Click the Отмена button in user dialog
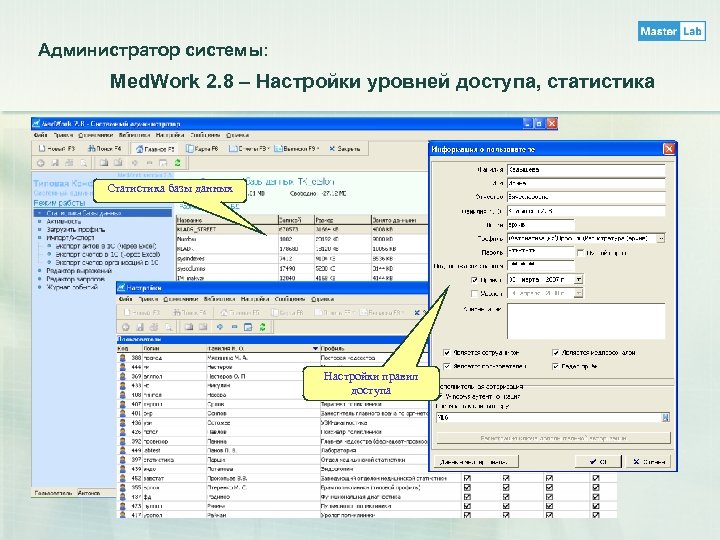 [648, 461]
